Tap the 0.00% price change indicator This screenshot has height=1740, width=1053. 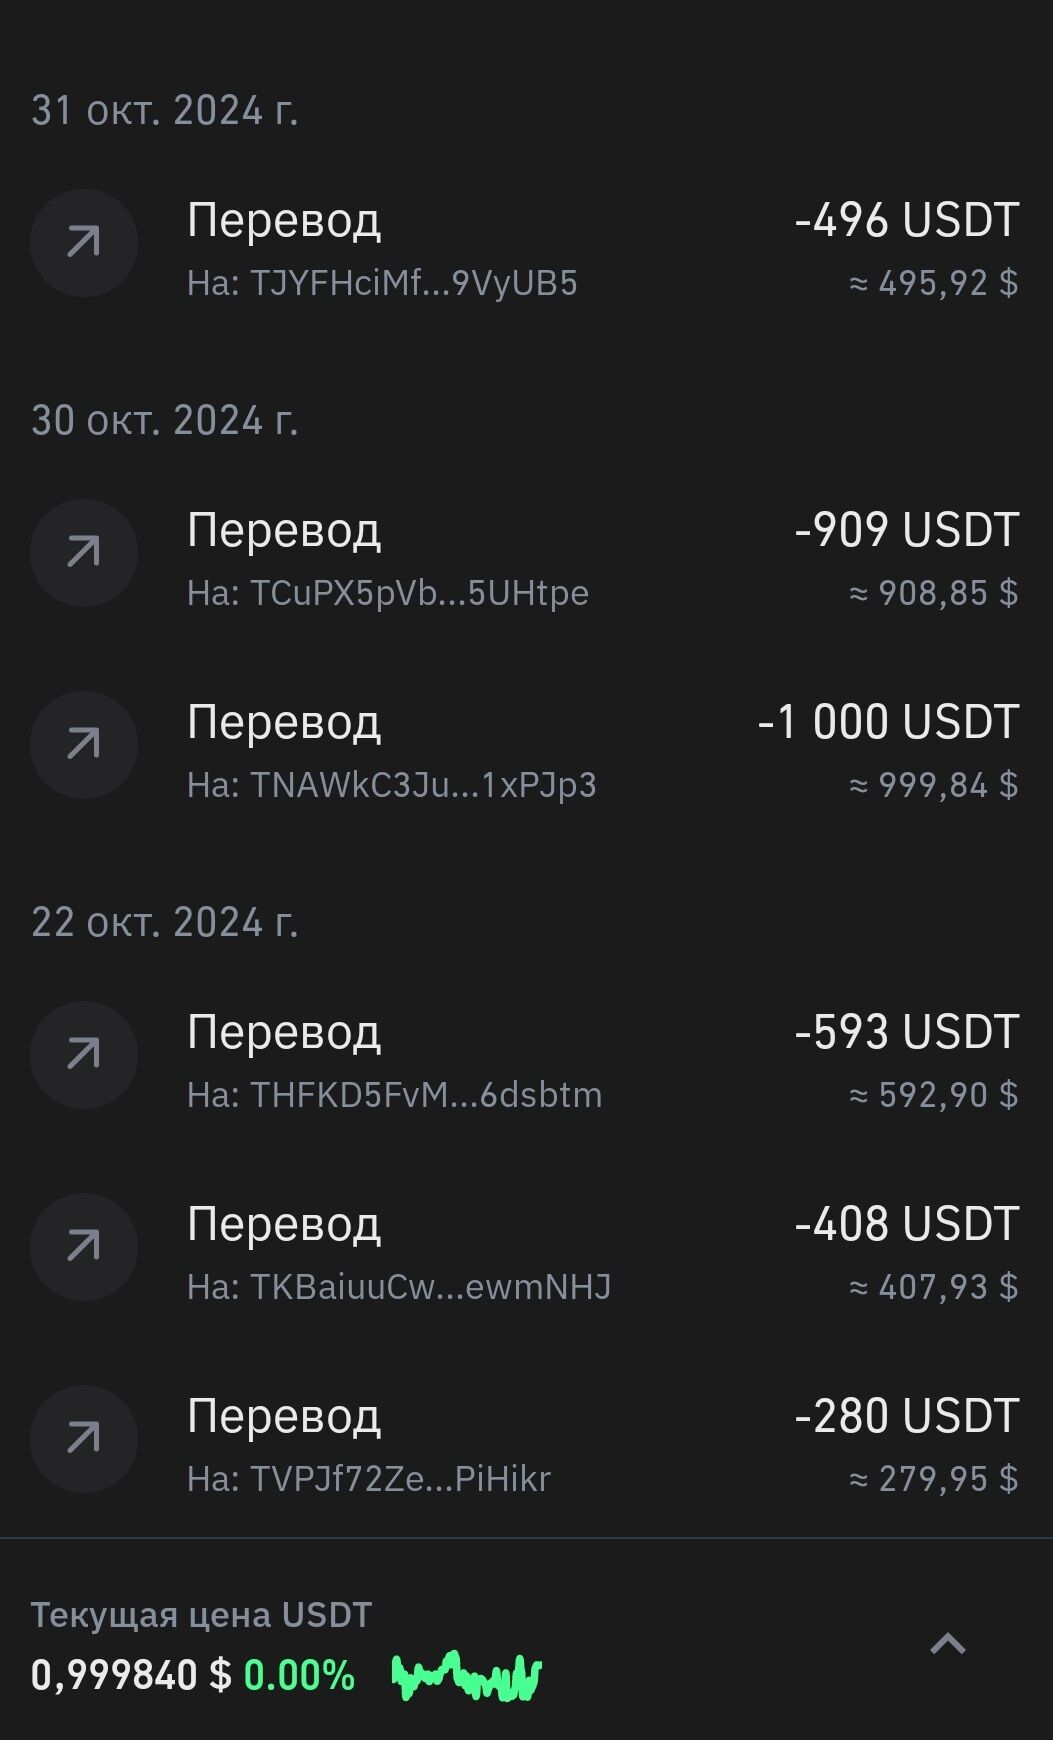tap(299, 1675)
